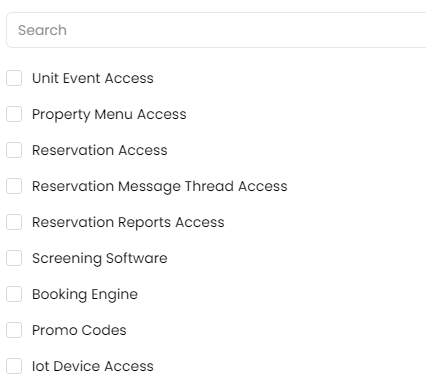Click the Search input field
This screenshot has height=382, width=426.
point(216,30)
